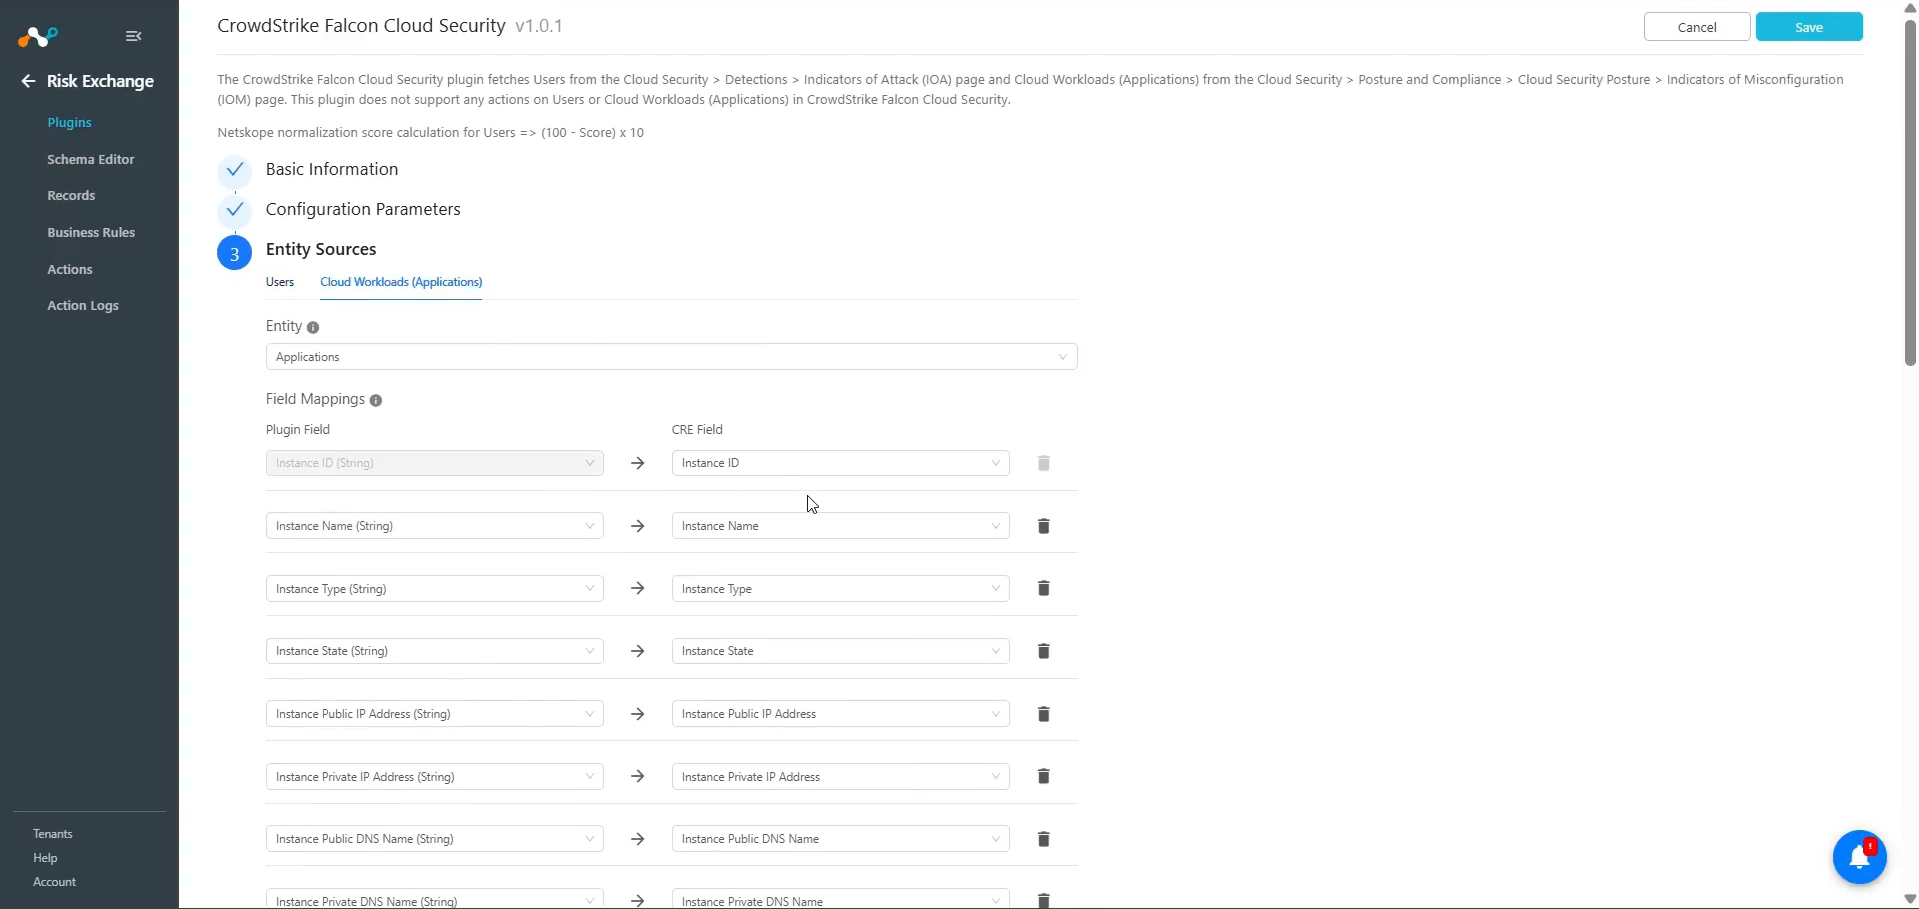Image resolution: width=1919 pixels, height=909 pixels.
Task: Click the Plugin Field column label
Action: click(298, 430)
